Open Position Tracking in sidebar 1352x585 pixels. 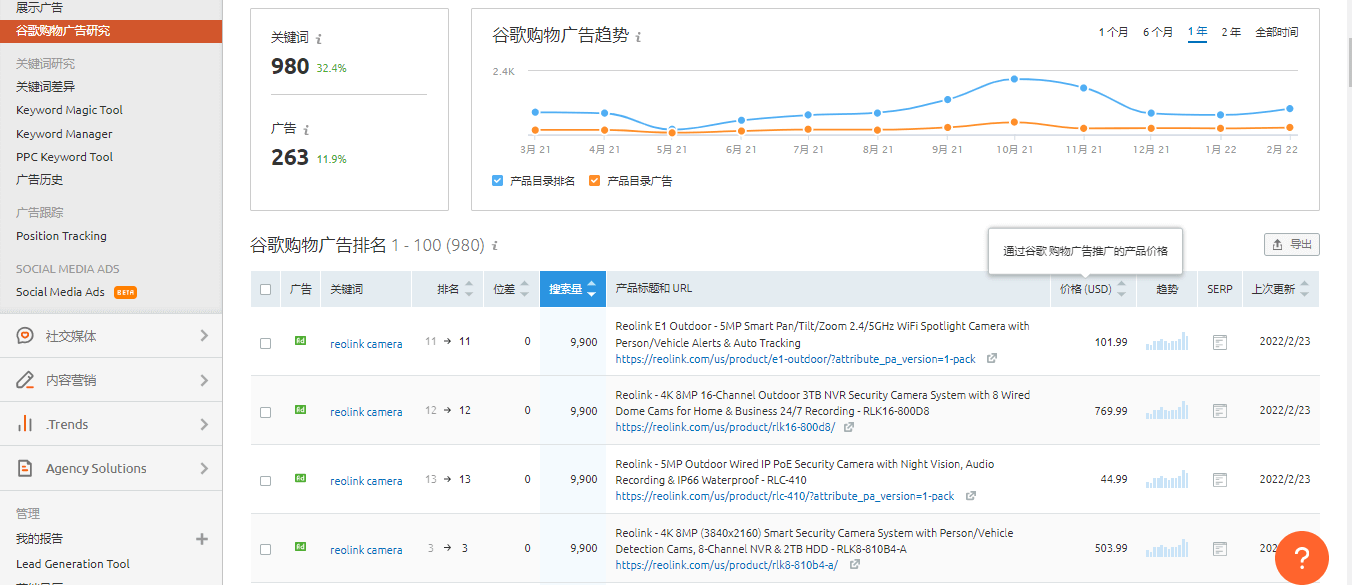(61, 236)
